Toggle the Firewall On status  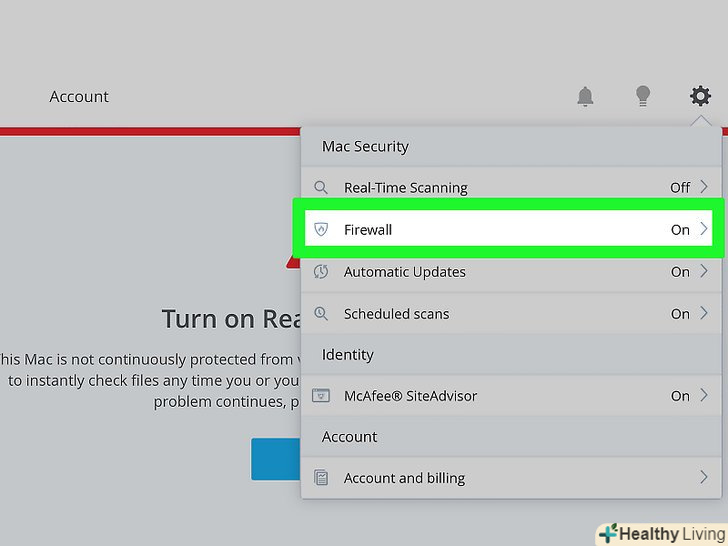(x=680, y=230)
